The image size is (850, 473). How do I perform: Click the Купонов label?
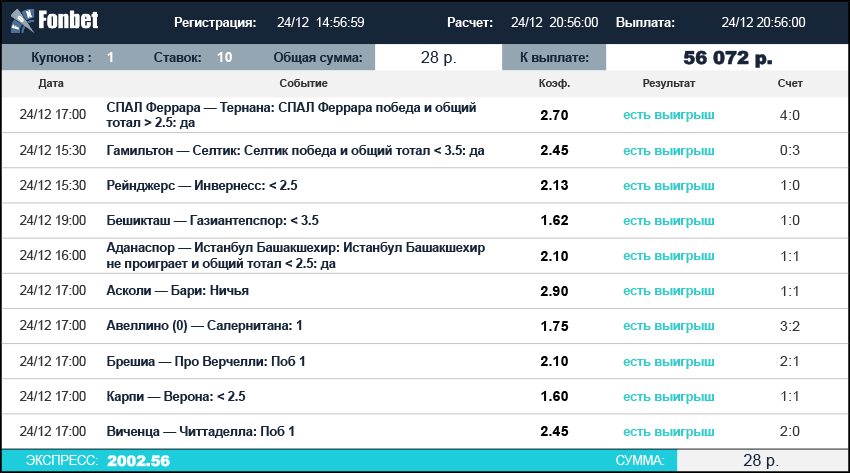pyautogui.click(x=61, y=57)
